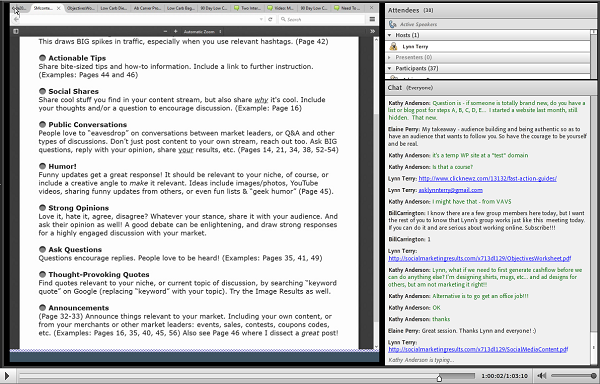The height and width of the screenshot is (384, 600).
Task: Click the 1:00:02/1:03:10 time display
Action: tap(504, 376)
